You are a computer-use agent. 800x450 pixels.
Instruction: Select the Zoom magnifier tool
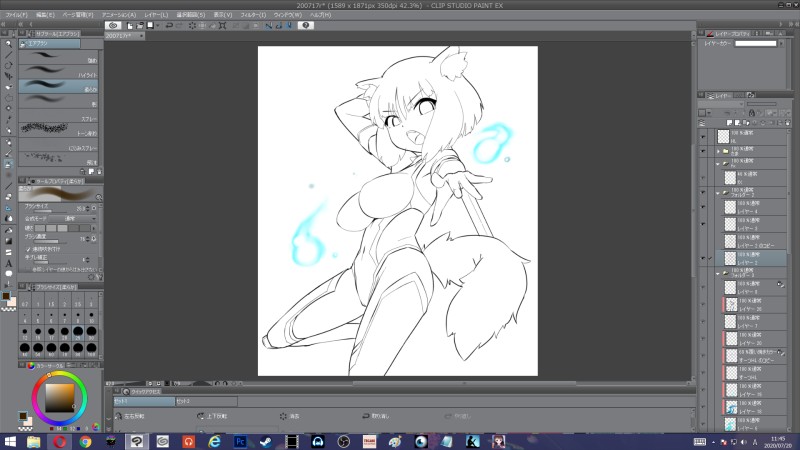click(x=8, y=44)
